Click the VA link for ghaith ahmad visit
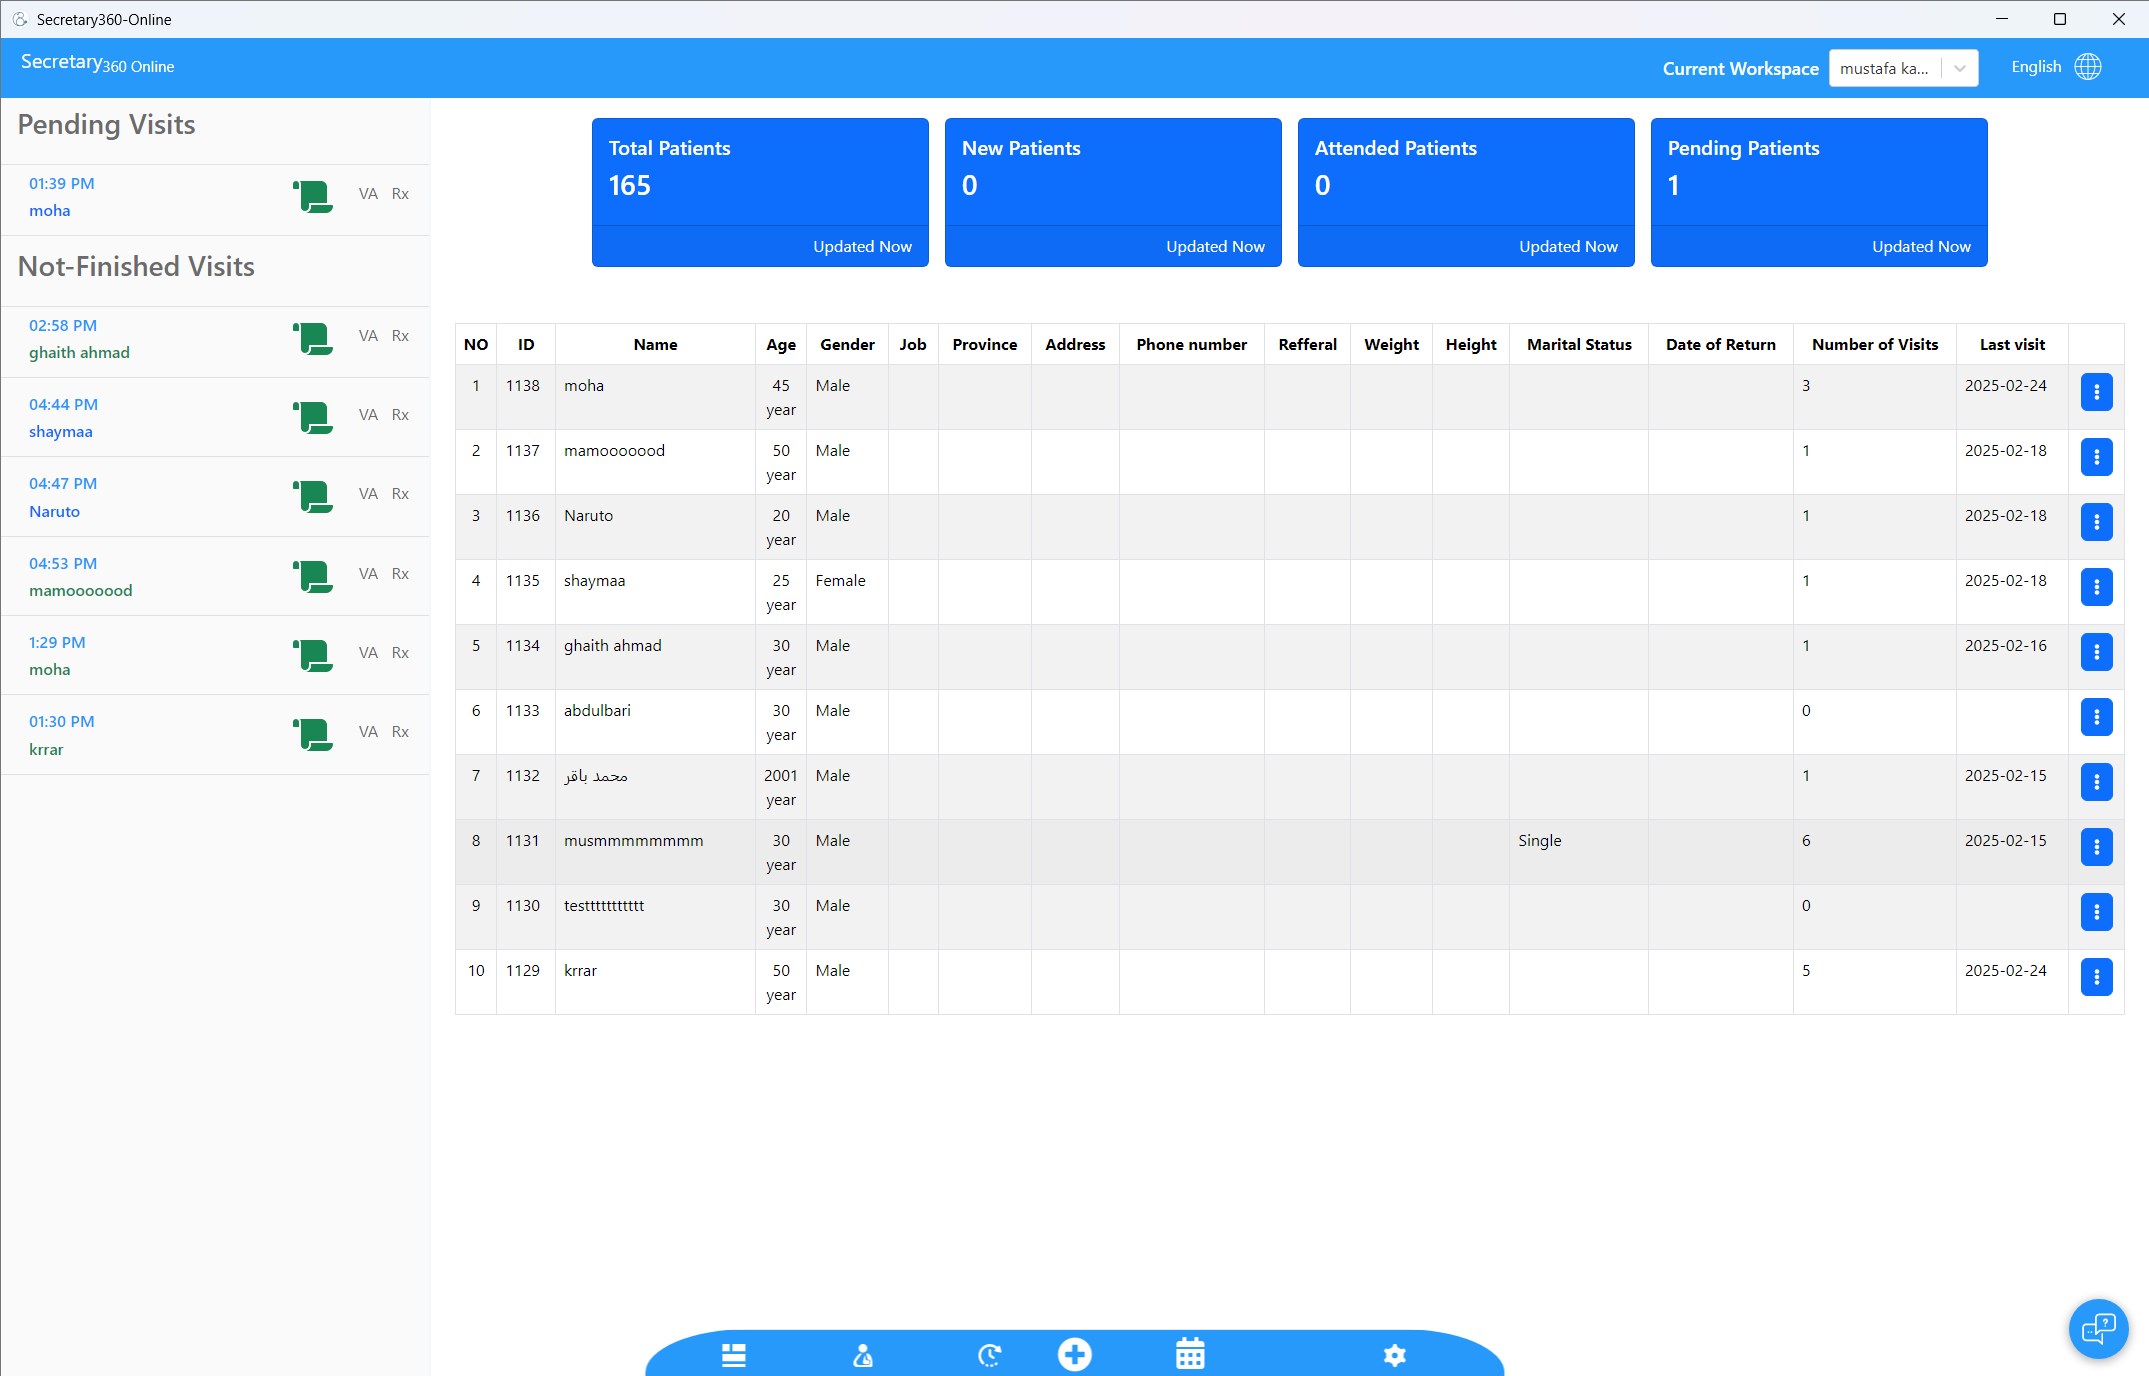 (x=368, y=336)
